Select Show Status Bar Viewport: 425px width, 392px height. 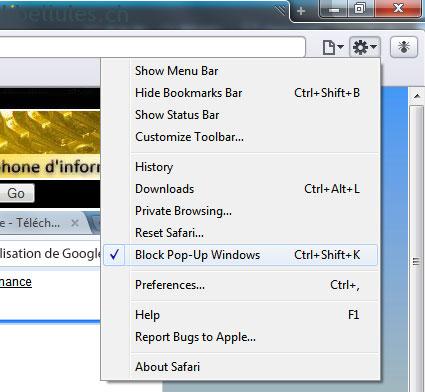coord(240,115)
